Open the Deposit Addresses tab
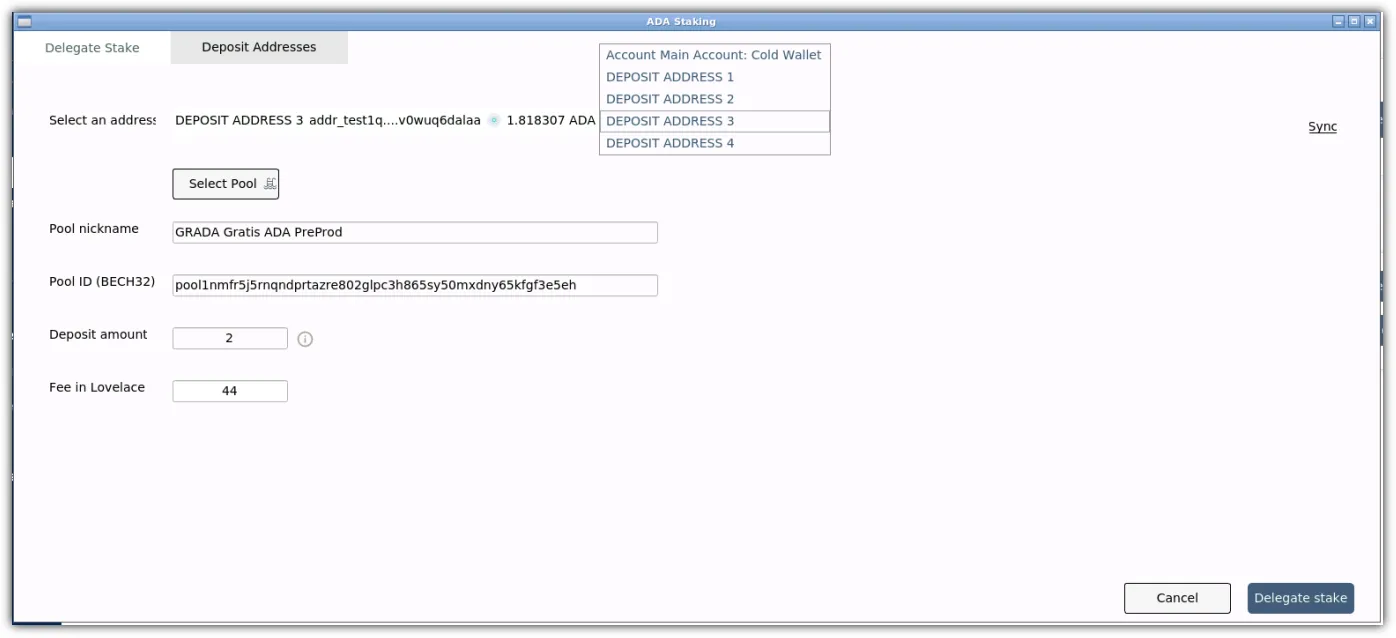The height and width of the screenshot is (638, 1396). pyautogui.click(x=259, y=47)
